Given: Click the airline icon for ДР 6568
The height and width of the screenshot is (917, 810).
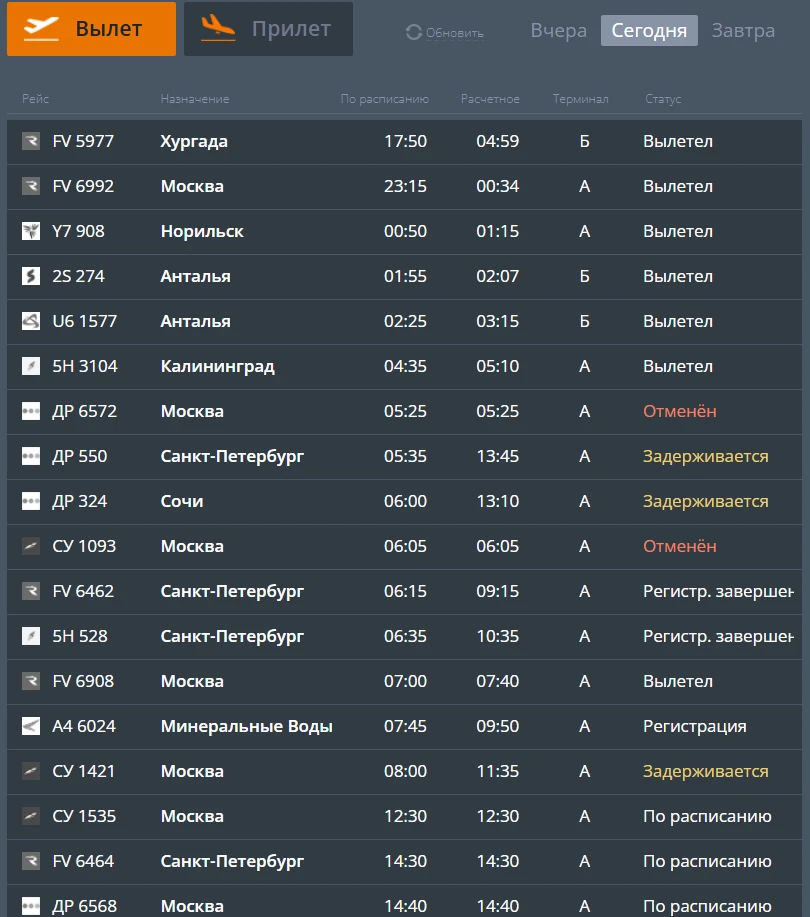Looking at the screenshot, I should pyautogui.click(x=31, y=906).
